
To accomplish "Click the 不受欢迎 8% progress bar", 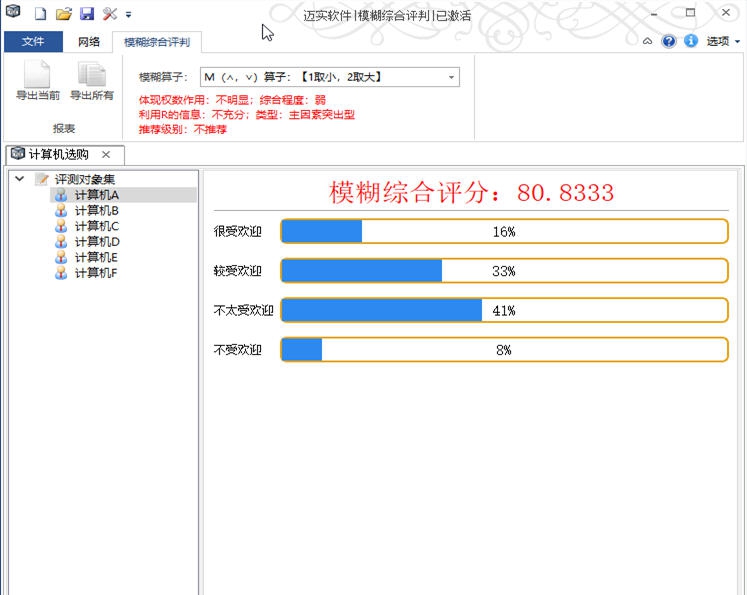I will [505, 350].
